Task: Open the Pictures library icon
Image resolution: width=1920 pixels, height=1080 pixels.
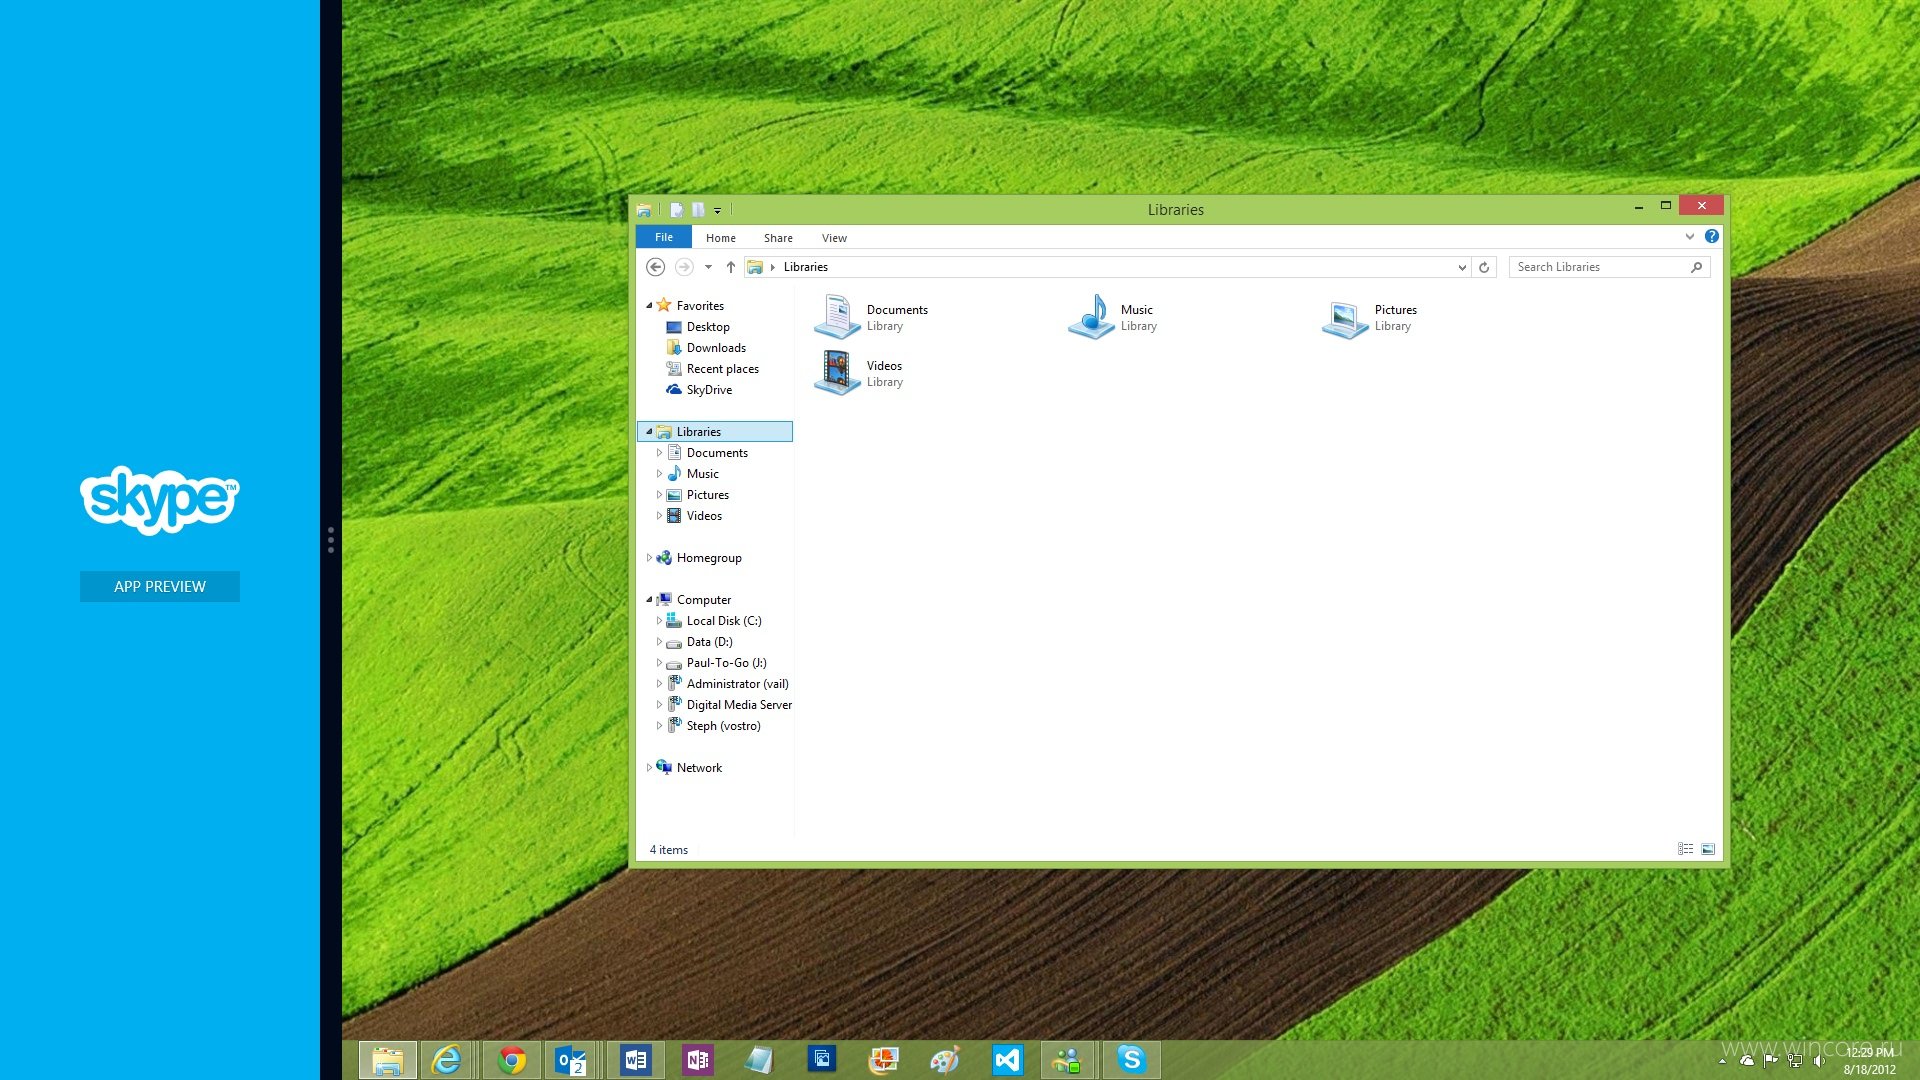Action: point(1345,319)
